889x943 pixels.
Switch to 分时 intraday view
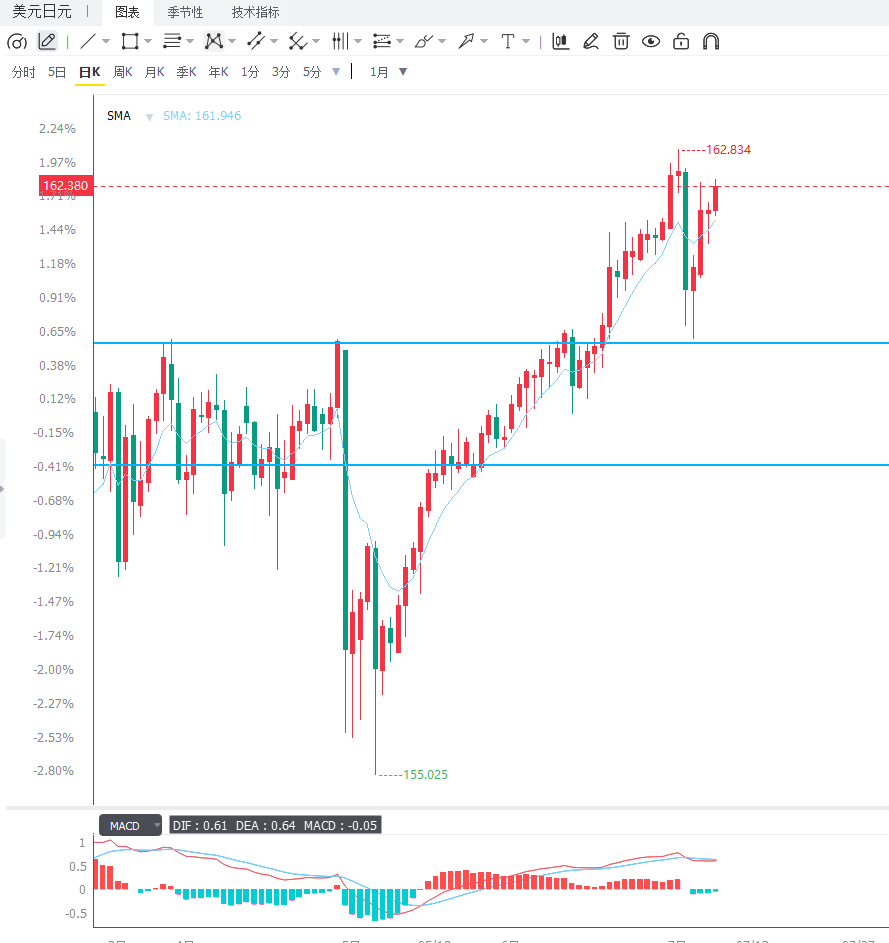(23, 72)
